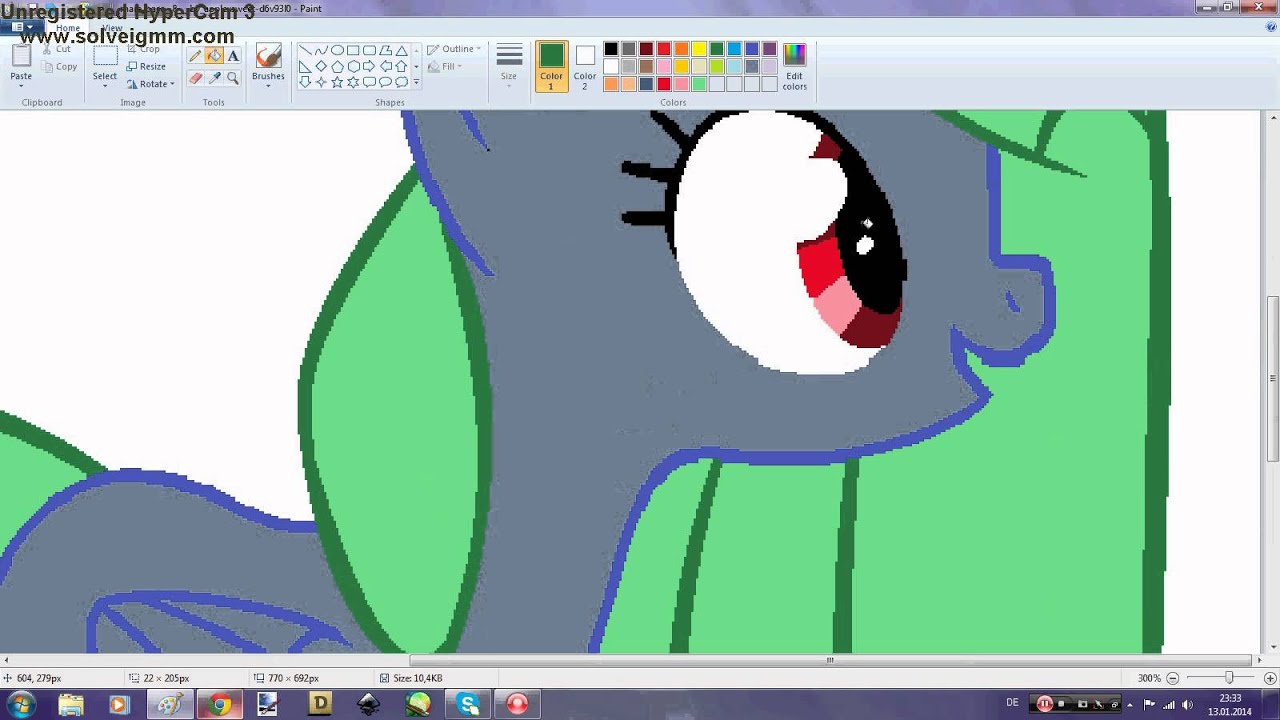
Task: Expand the Brushes dropdown arrow
Action: pos(268,86)
